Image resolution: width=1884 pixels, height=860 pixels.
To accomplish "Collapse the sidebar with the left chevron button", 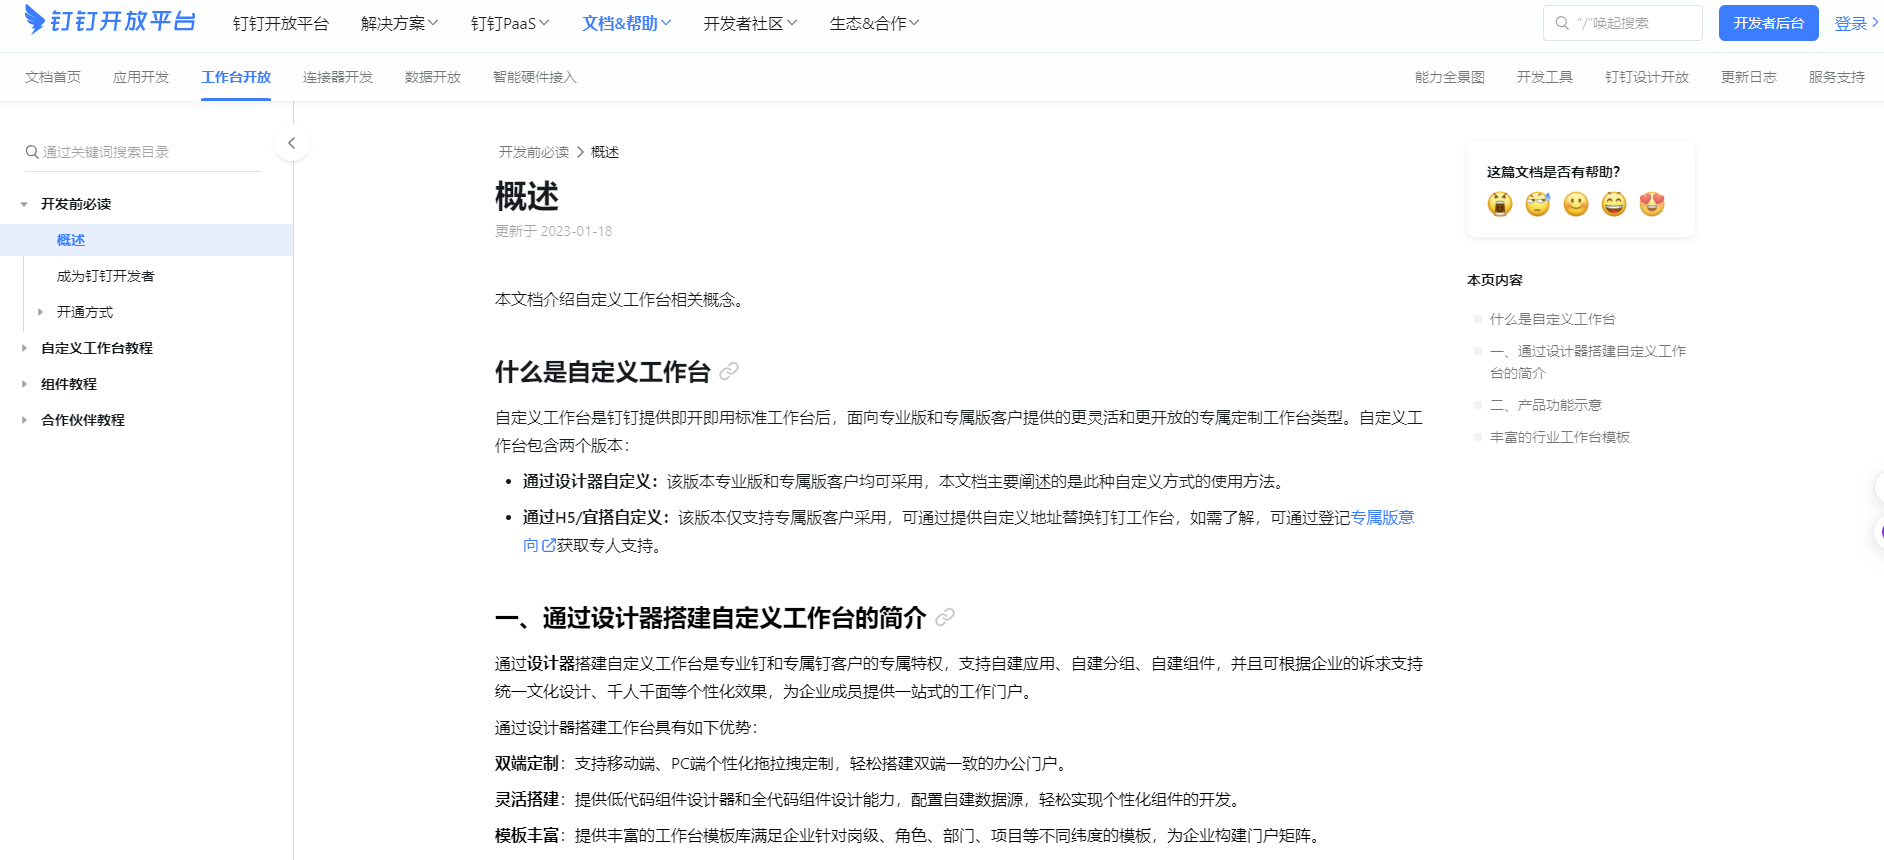I will 291,143.
